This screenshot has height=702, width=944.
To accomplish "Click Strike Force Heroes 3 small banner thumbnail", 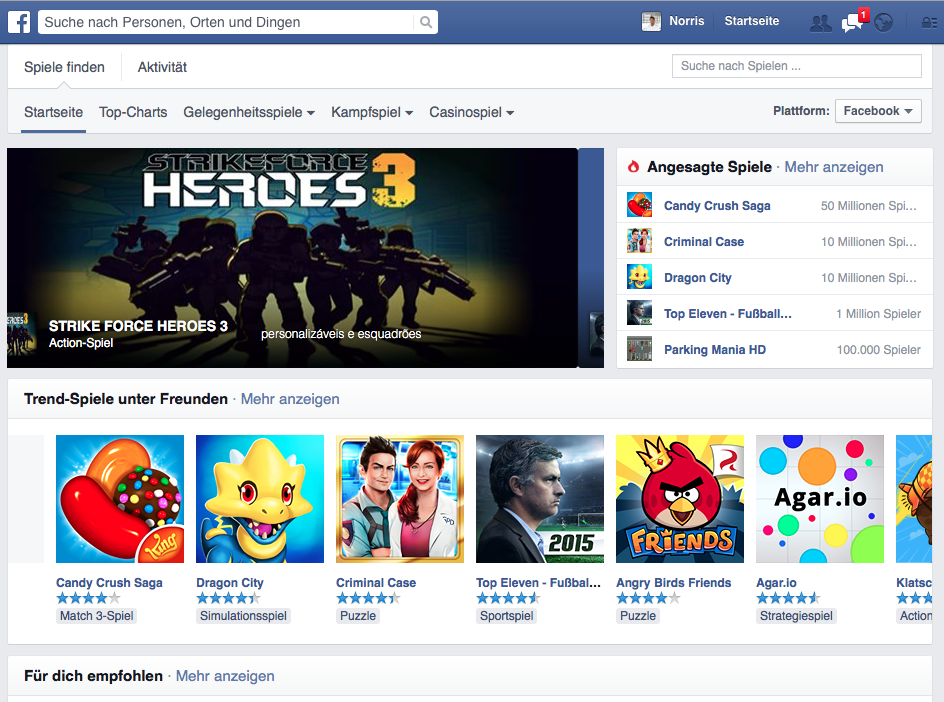I will click(x=22, y=333).
